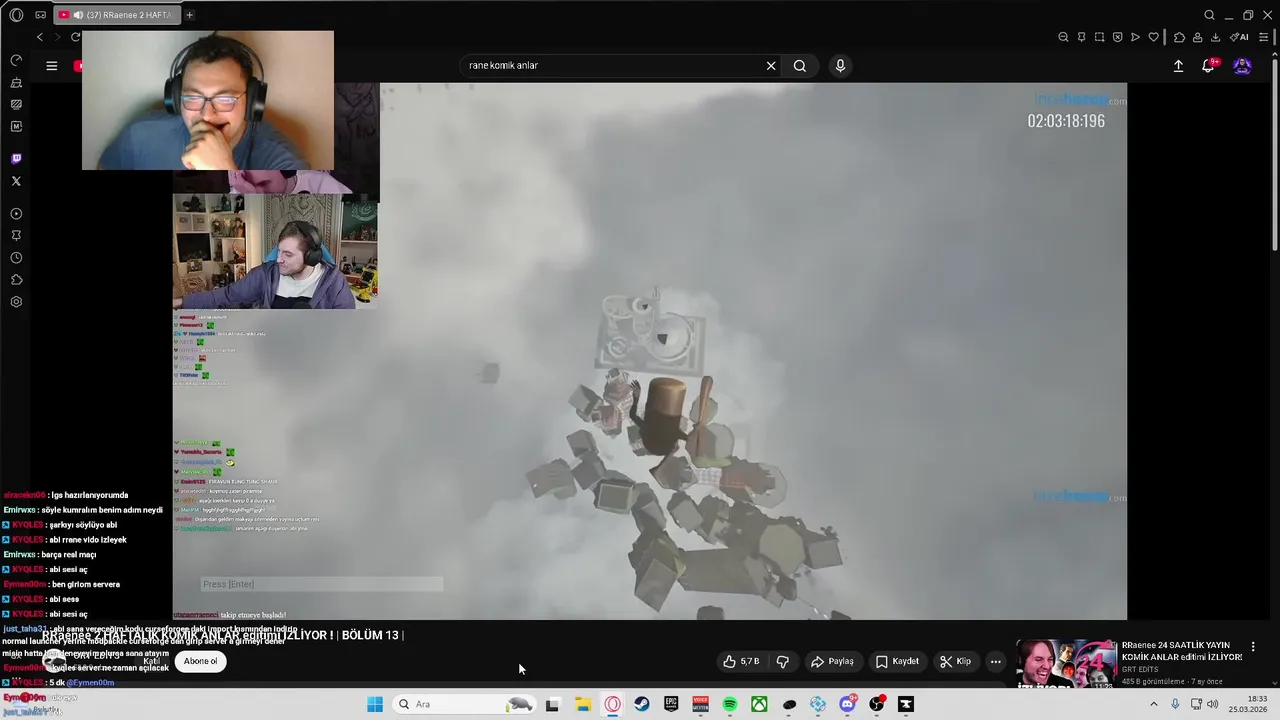Dislike the video

[783, 661]
